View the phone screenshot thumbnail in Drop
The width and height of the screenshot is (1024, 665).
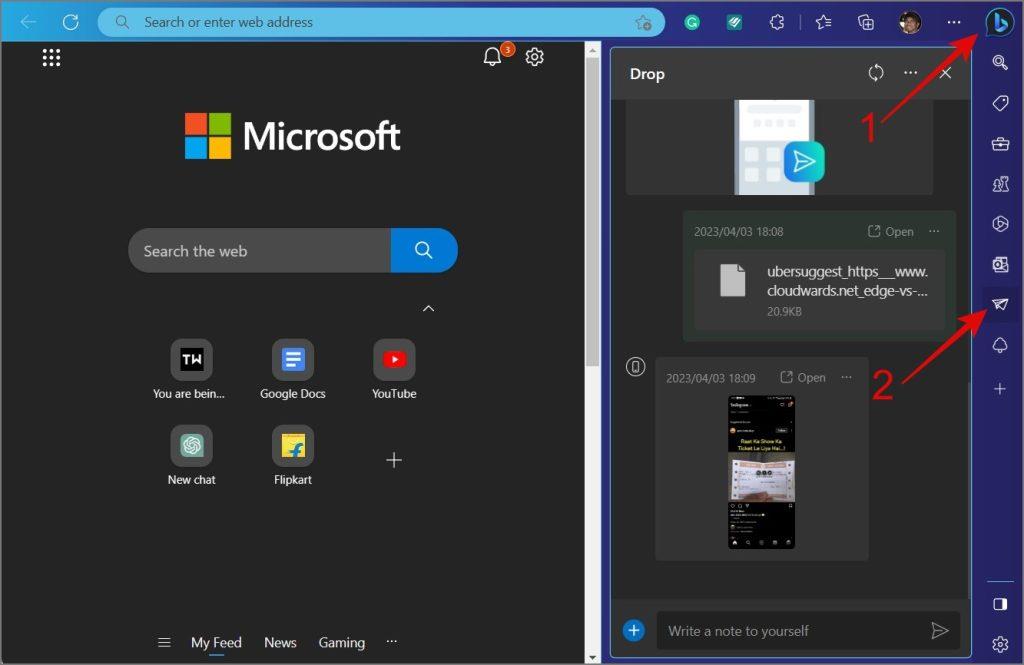click(x=761, y=472)
